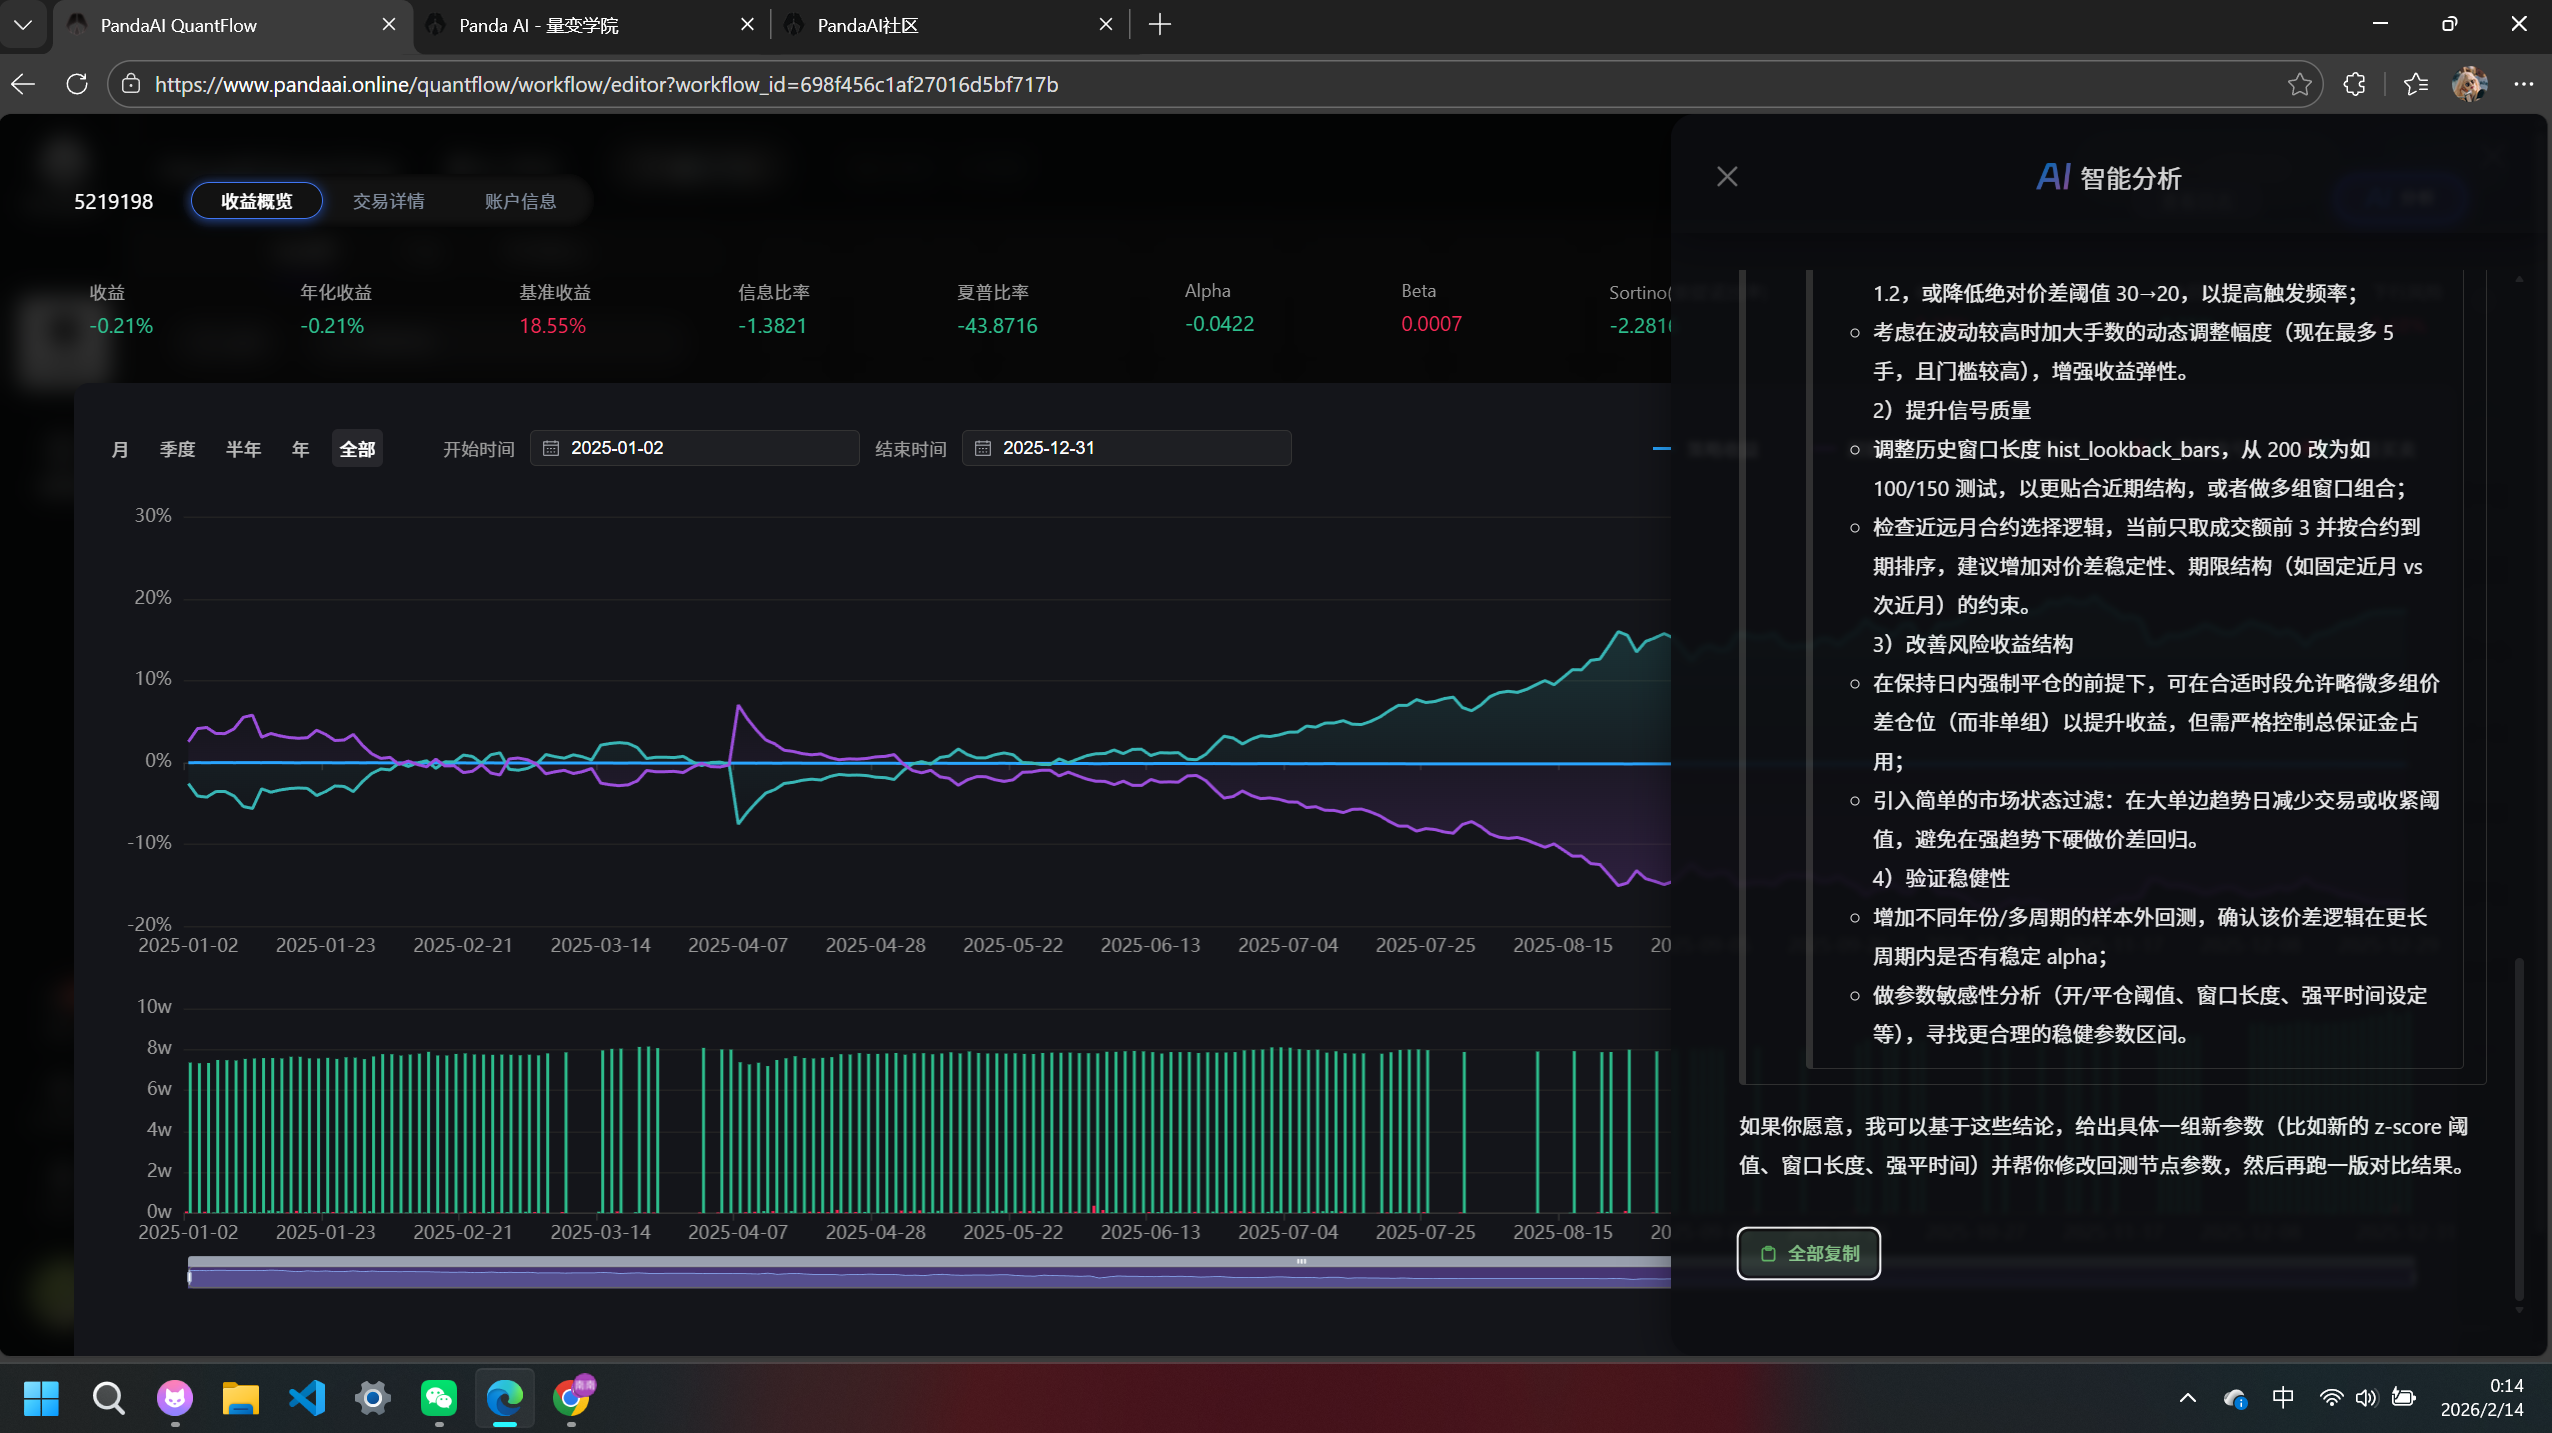Switch the 中 input method indicator
Screen dimensions: 2552x1433
tap(2283, 1397)
